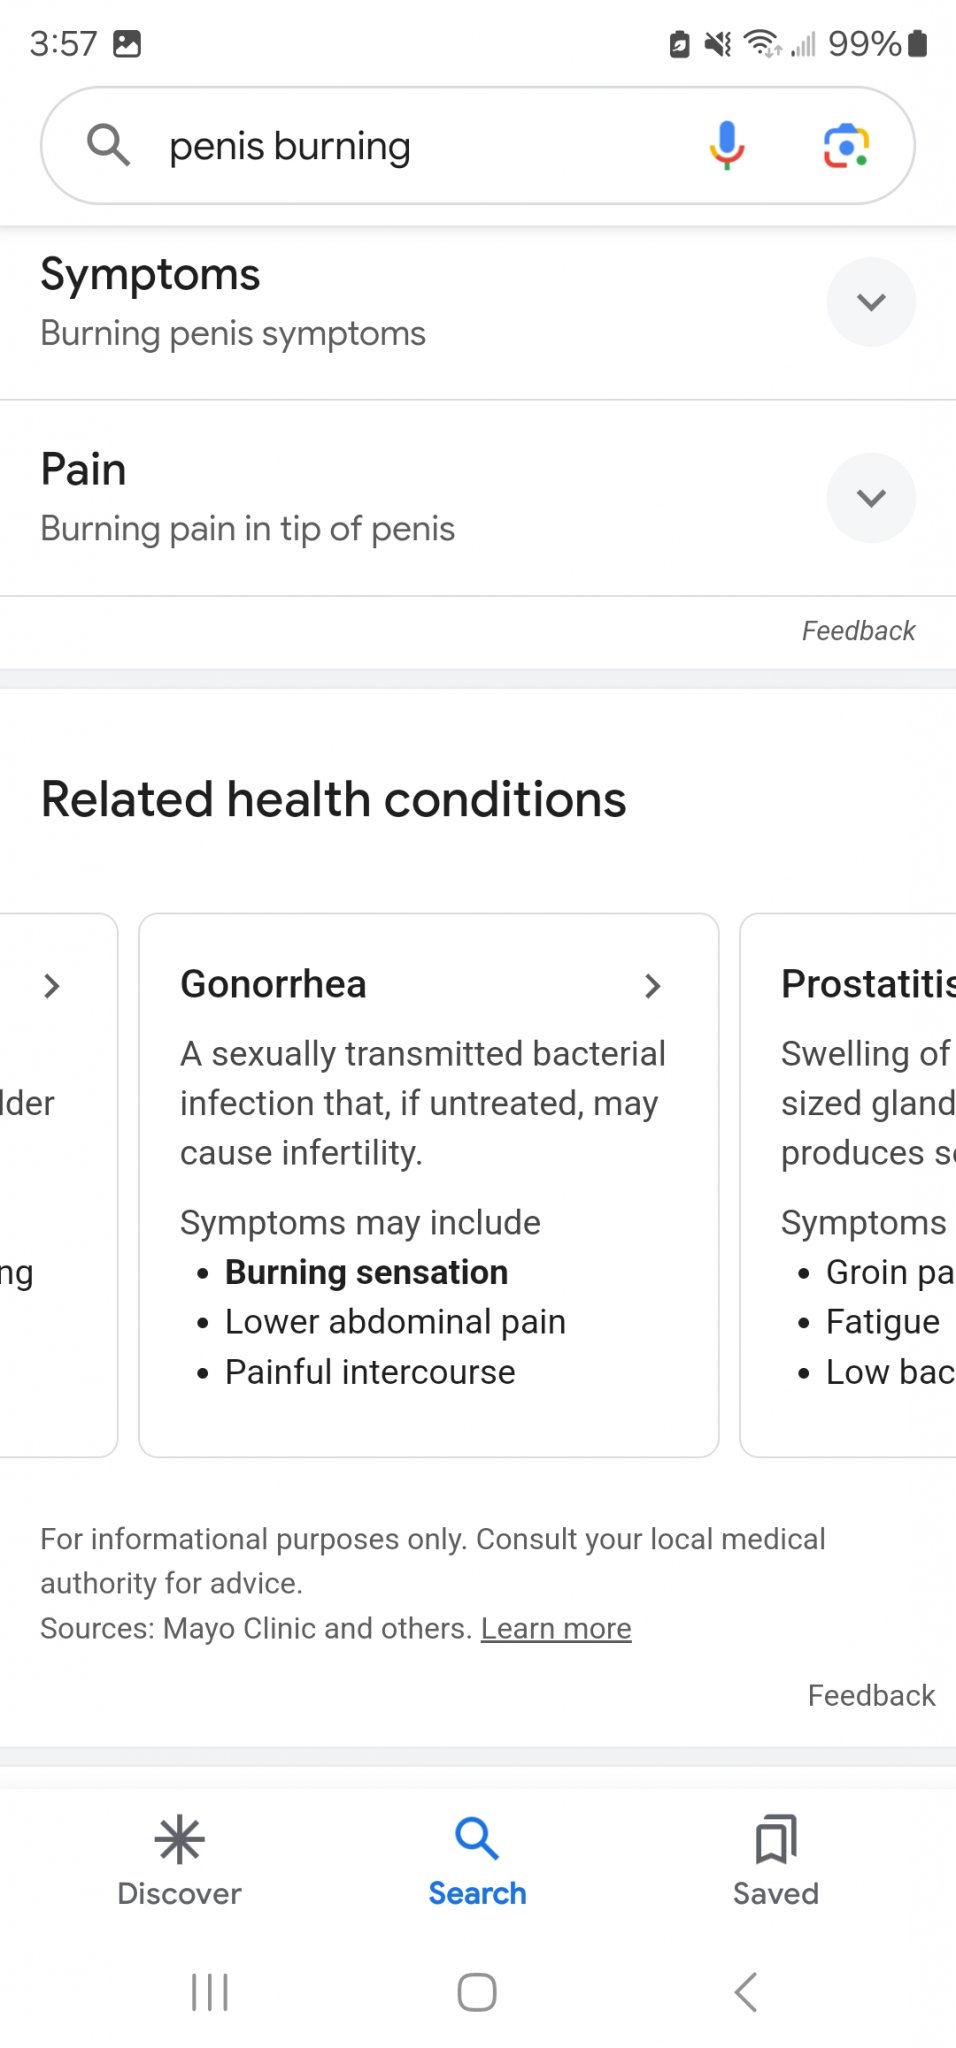Viewport: 956px width, 2048px height.
Task: Open the partially visible left card chevron
Action: (52, 986)
